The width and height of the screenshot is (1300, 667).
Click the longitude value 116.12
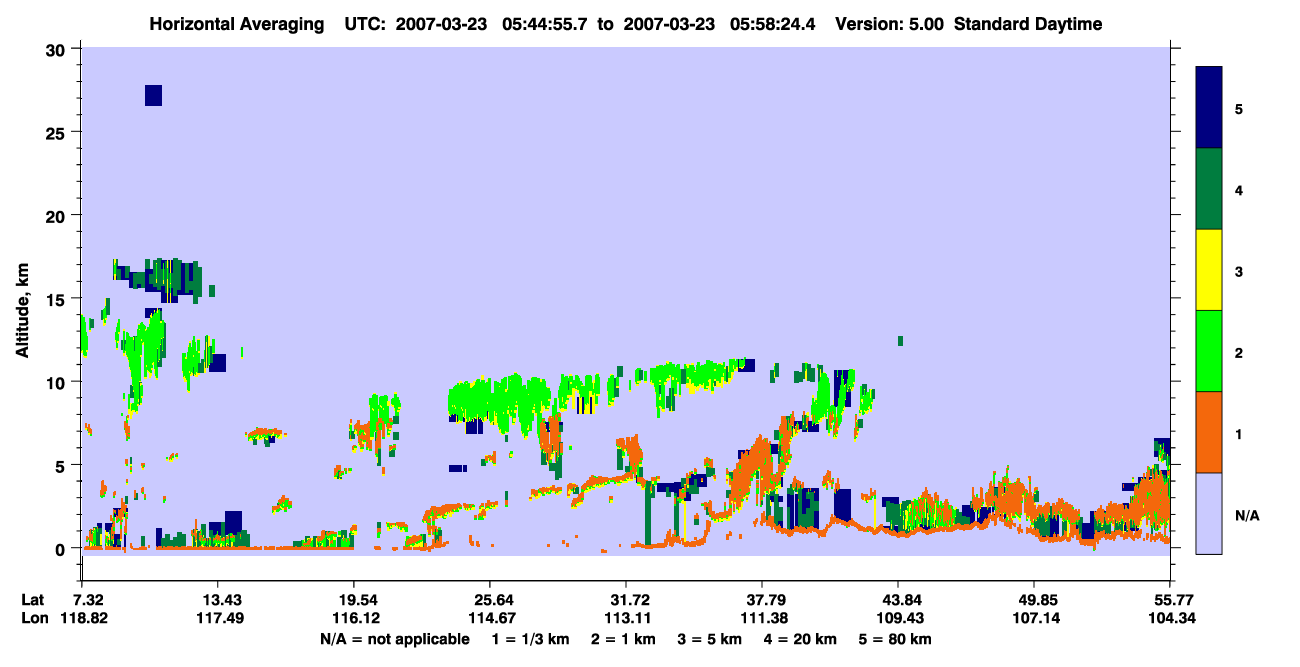[354, 618]
